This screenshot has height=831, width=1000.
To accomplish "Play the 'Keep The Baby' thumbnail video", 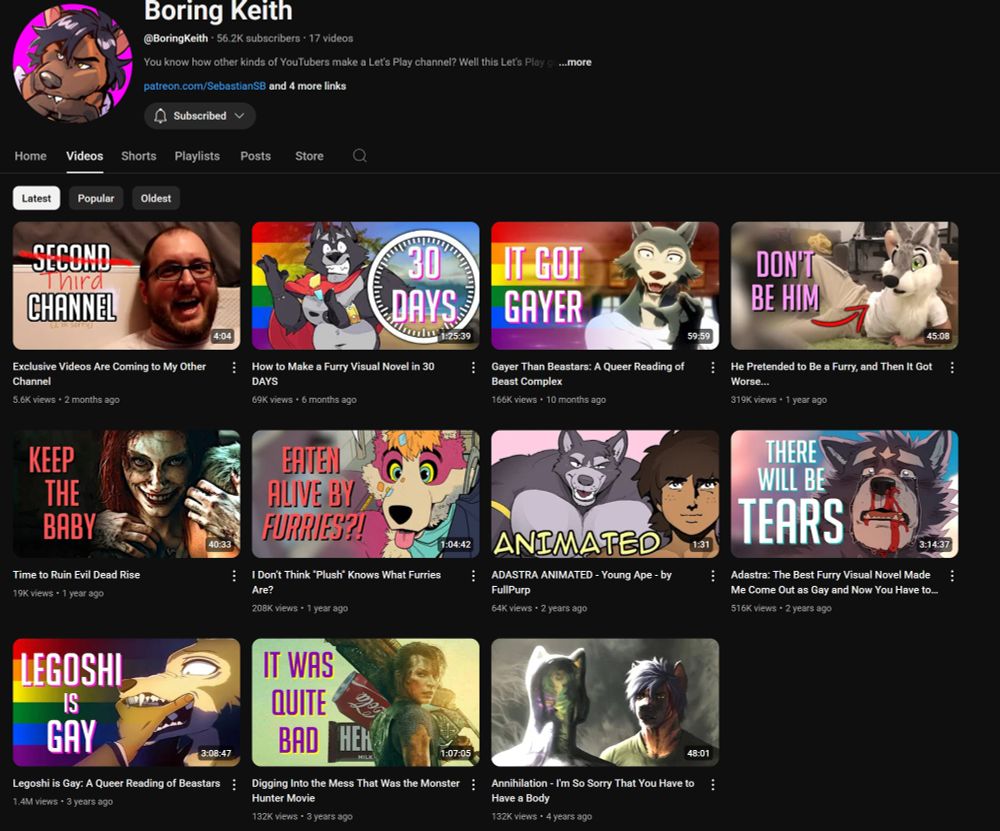I will click(126, 494).
